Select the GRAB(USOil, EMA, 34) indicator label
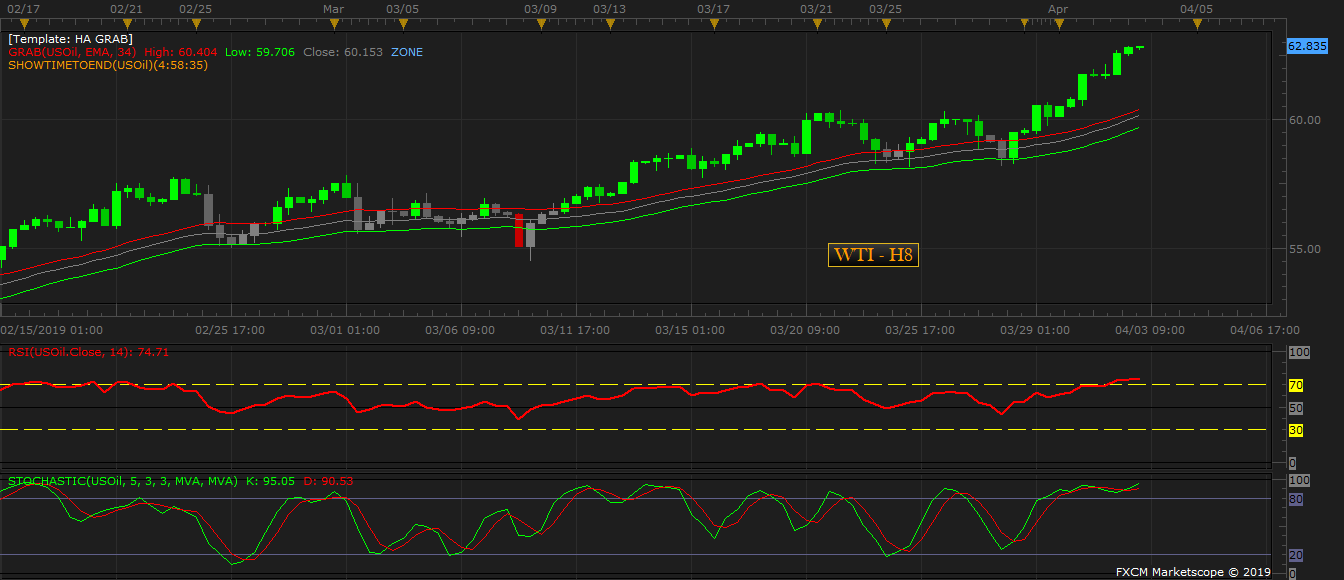The width and height of the screenshot is (1344, 580). pyautogui.click(x=72, y=51)
